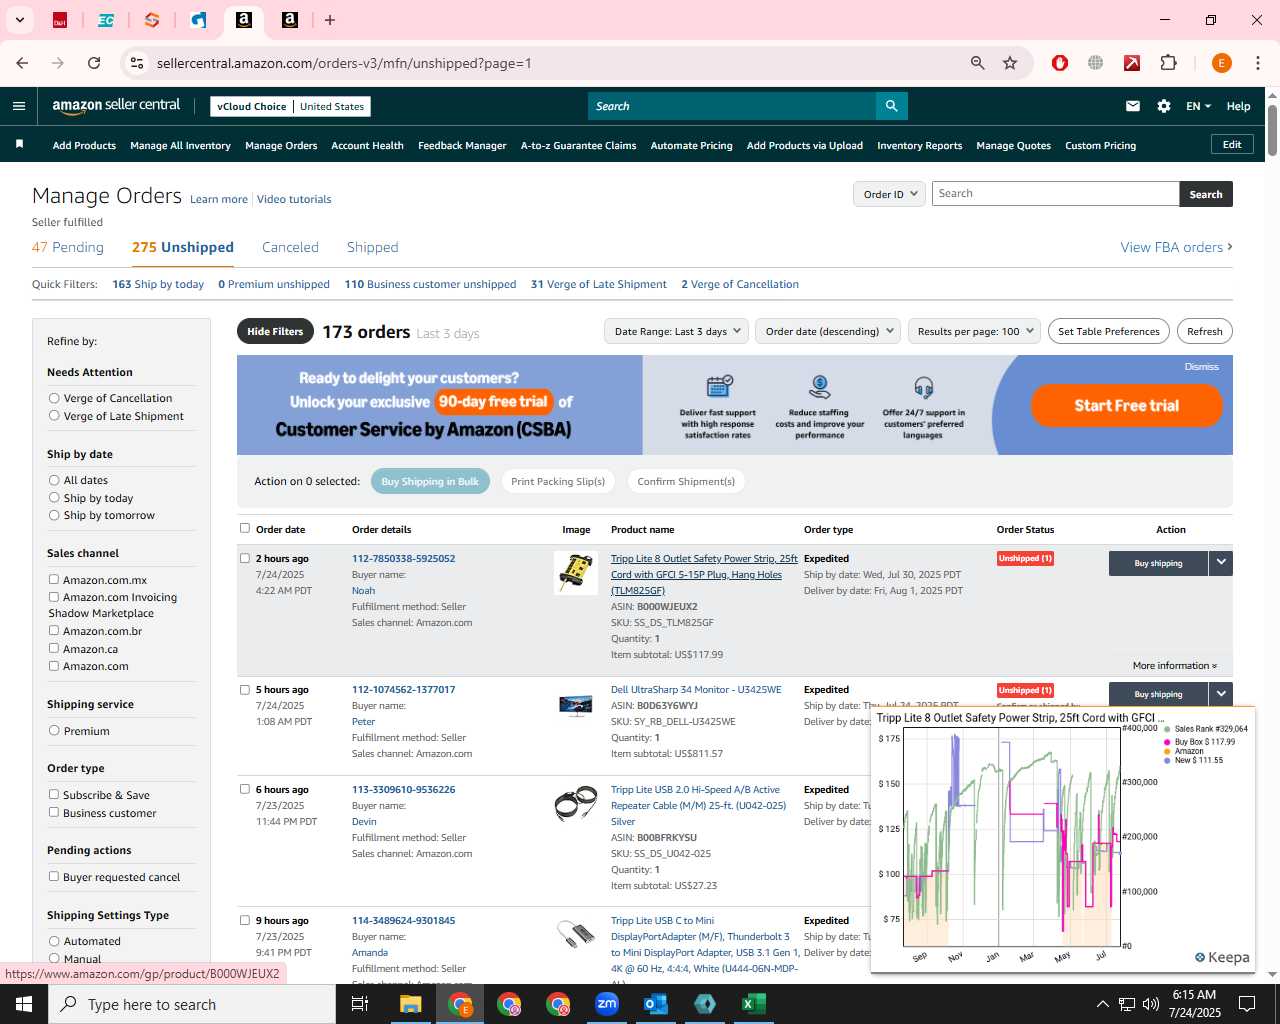Open Windows Start menu
The image size is (1280, 1024).
pyautogui.click(x=24, y=1004)
